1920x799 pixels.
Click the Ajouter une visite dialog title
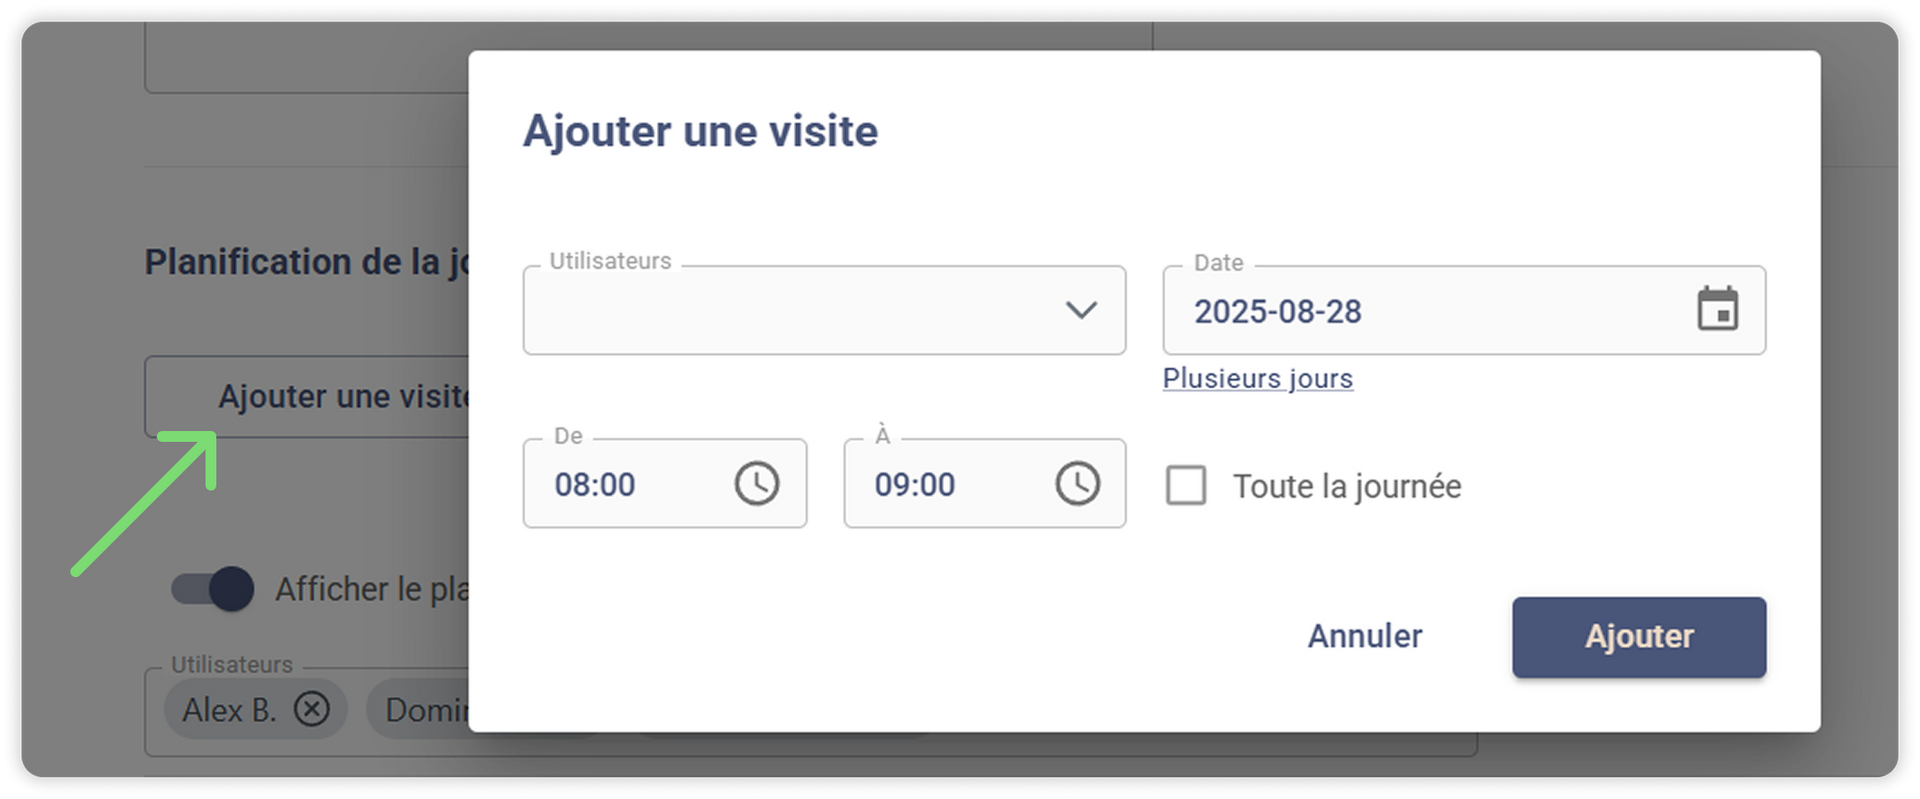(700, 131)
